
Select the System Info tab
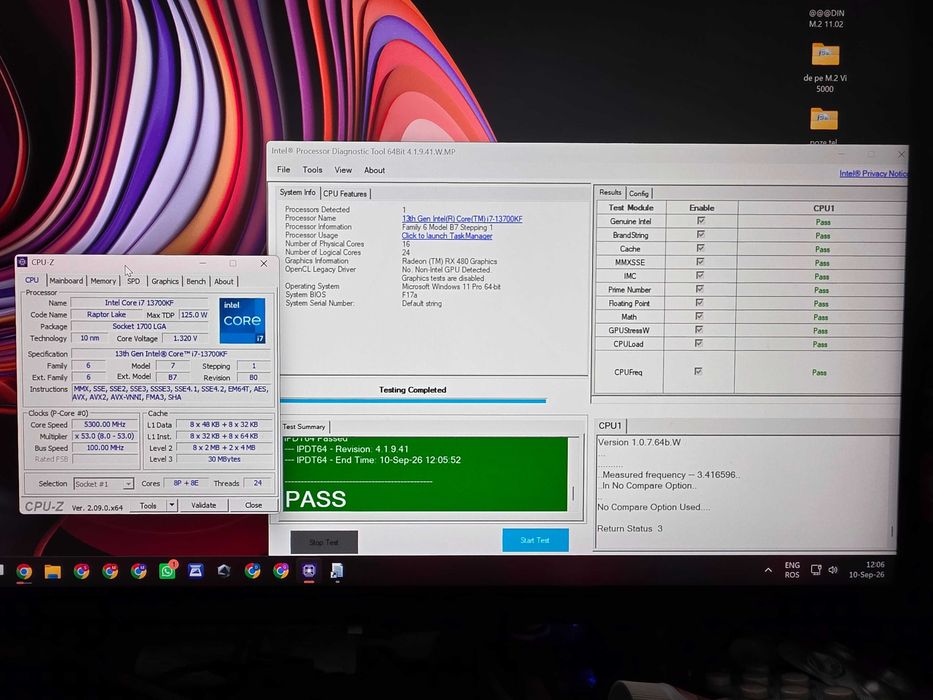coord(298,192)
